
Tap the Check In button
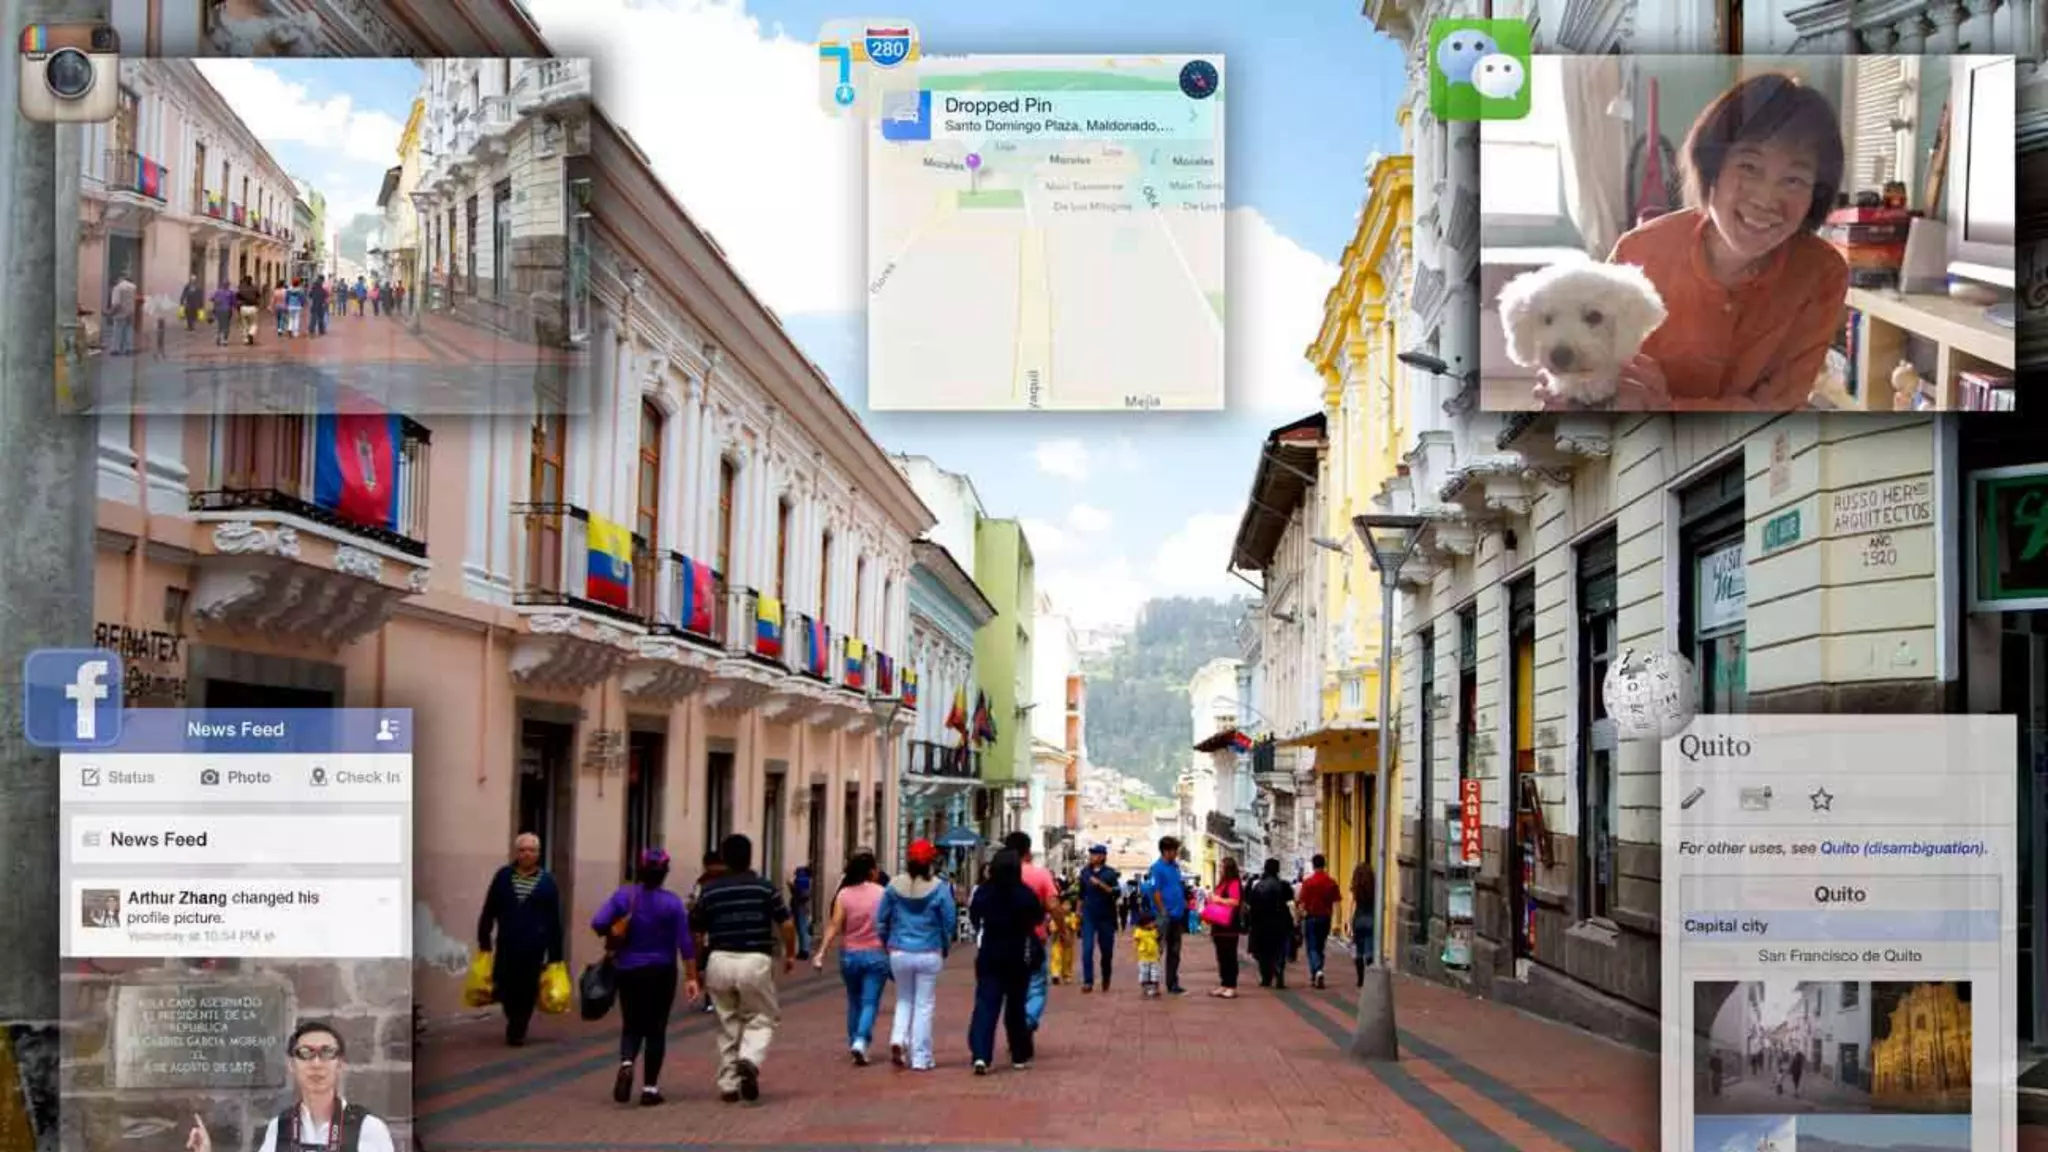pos(355,777)
